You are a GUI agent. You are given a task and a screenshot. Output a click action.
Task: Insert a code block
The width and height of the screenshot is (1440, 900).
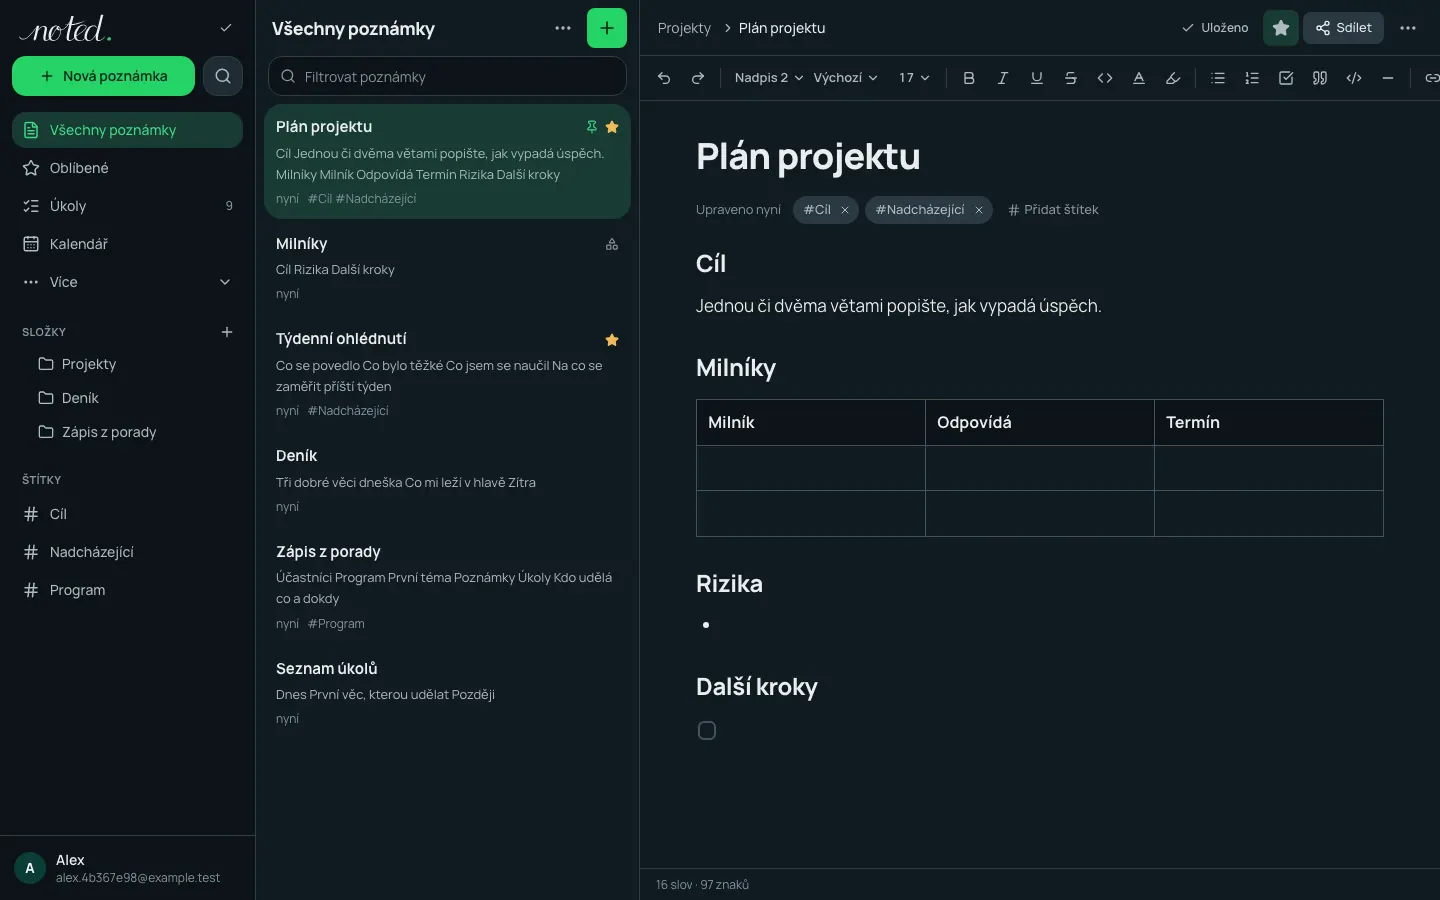[x=1354, y=78]
